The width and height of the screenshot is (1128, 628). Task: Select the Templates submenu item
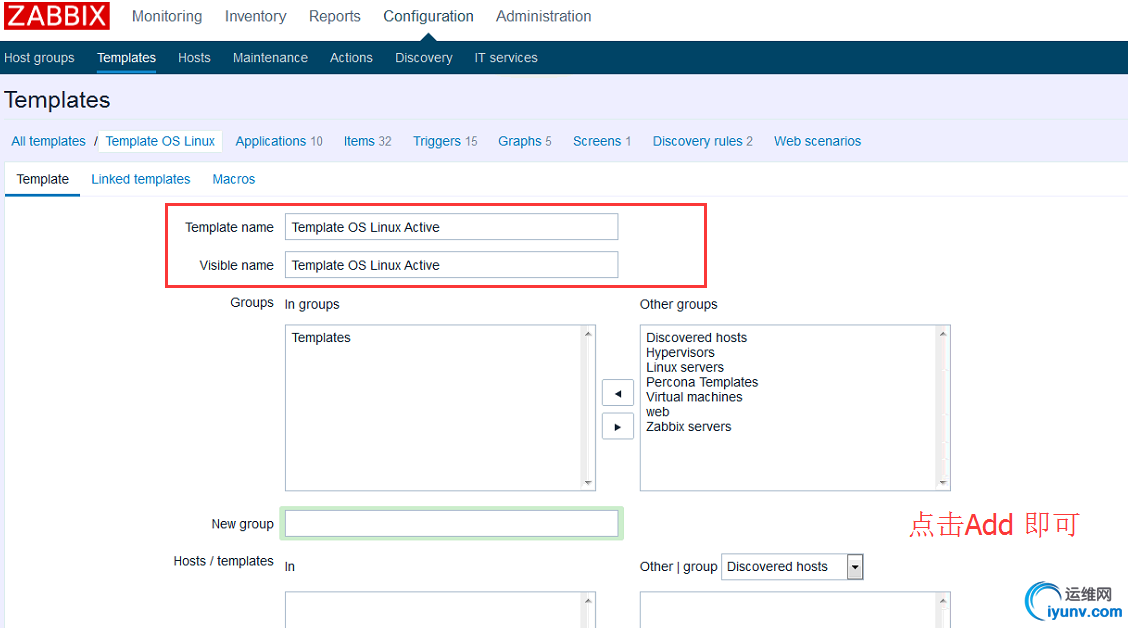[126, 58]
